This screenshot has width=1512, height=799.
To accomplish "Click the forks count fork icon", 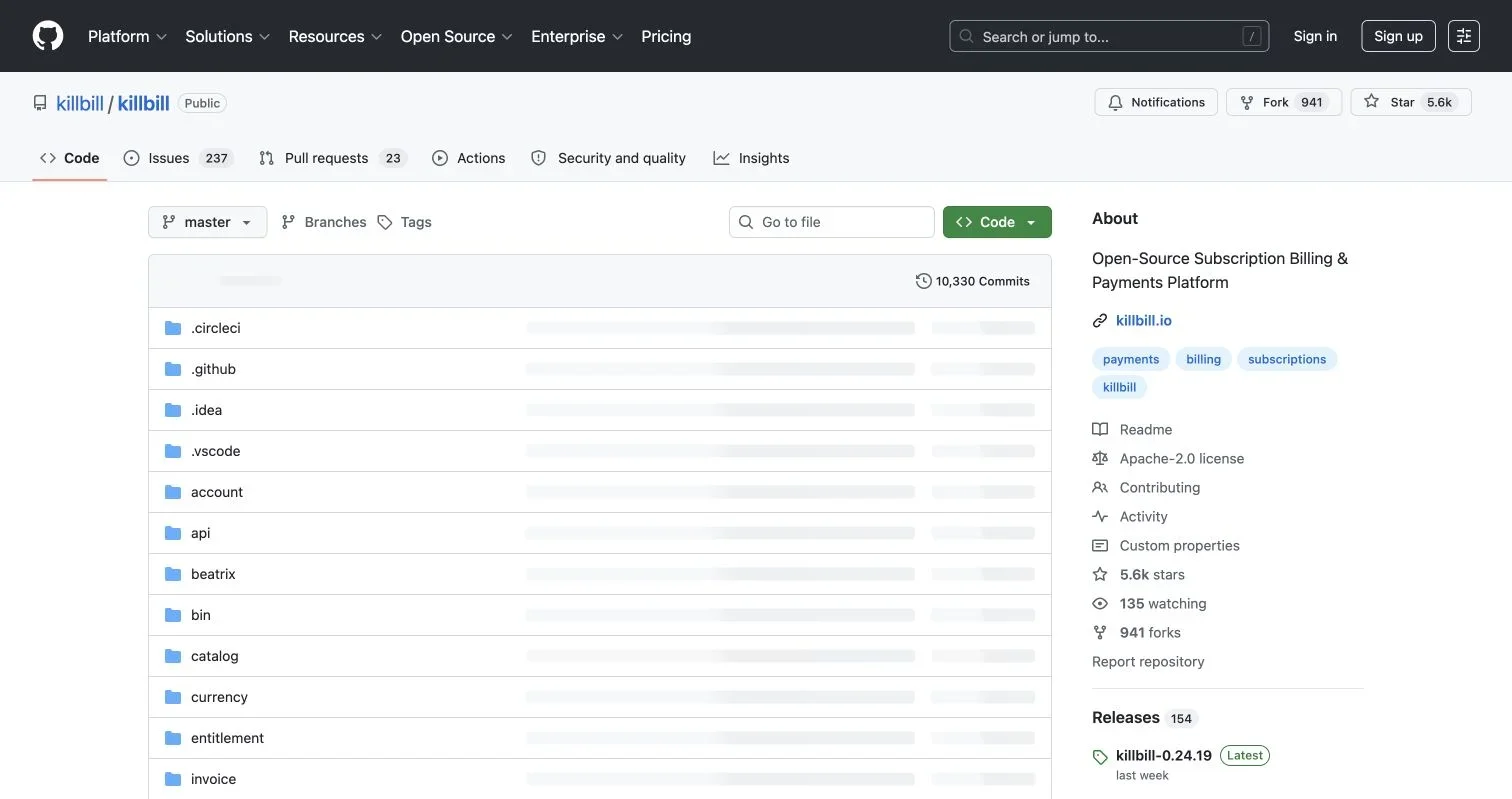I will coord(1100,632).
